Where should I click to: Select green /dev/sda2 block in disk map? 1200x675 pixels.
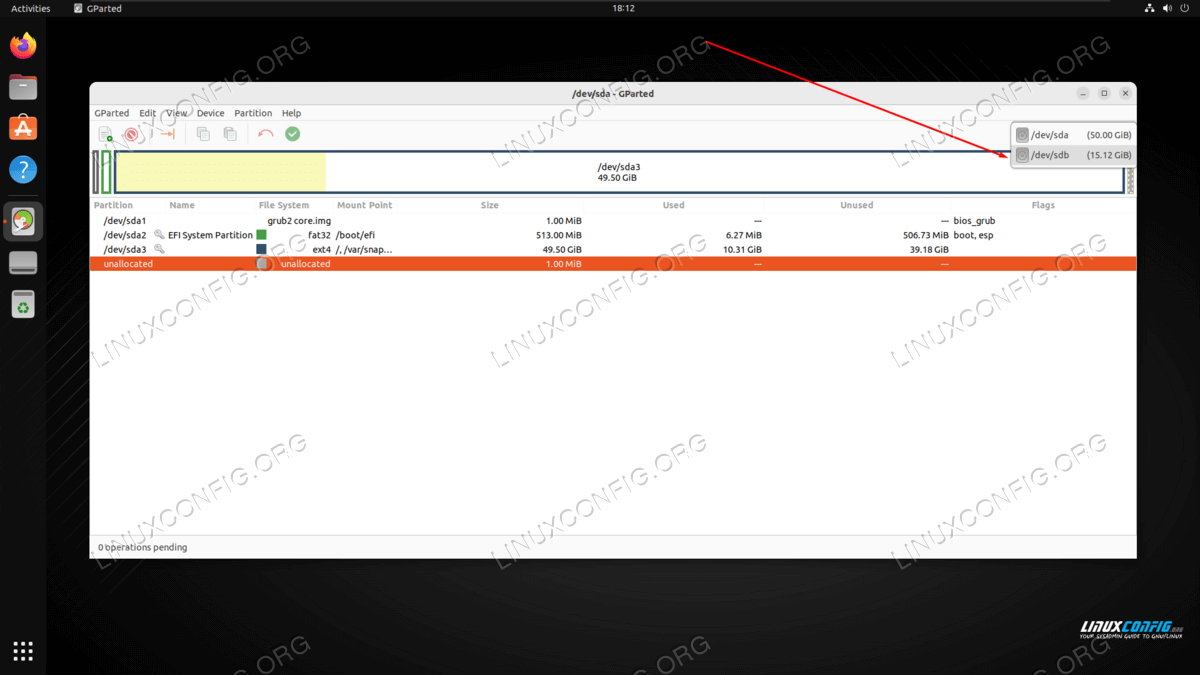[x=106, y=172]
